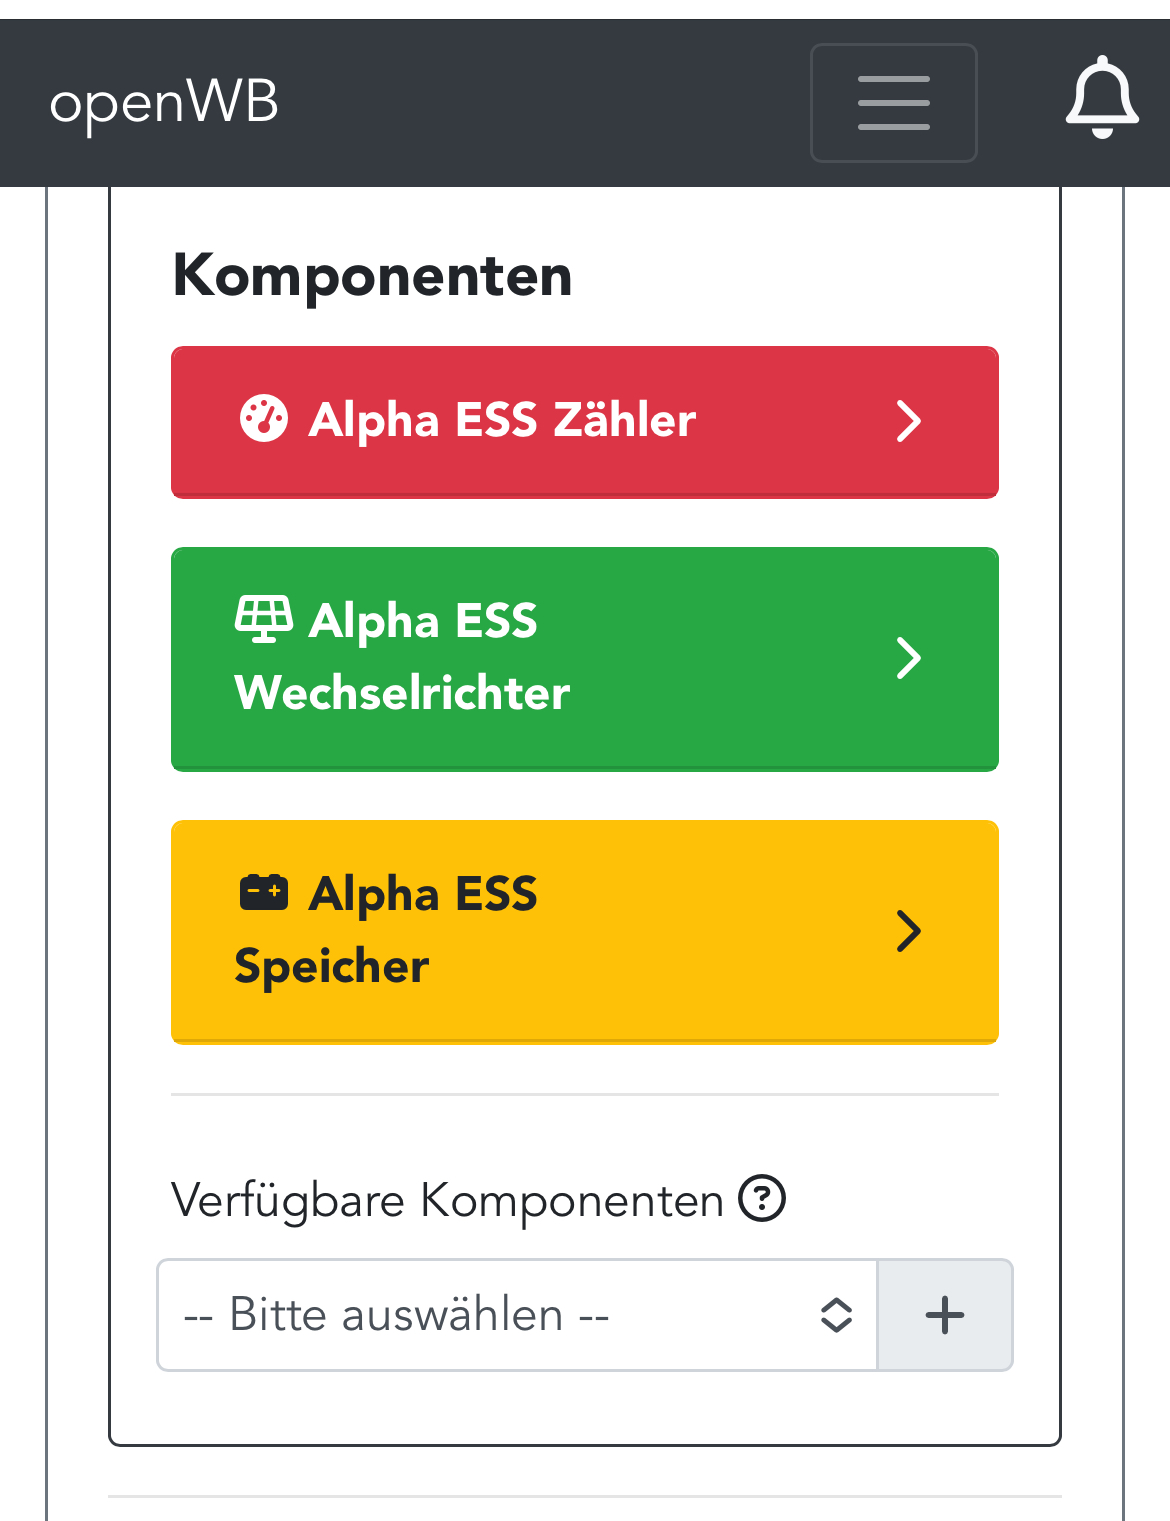Click the battery icon on Speicher card
This screenshot has height=1521, width=1170.
264,892
